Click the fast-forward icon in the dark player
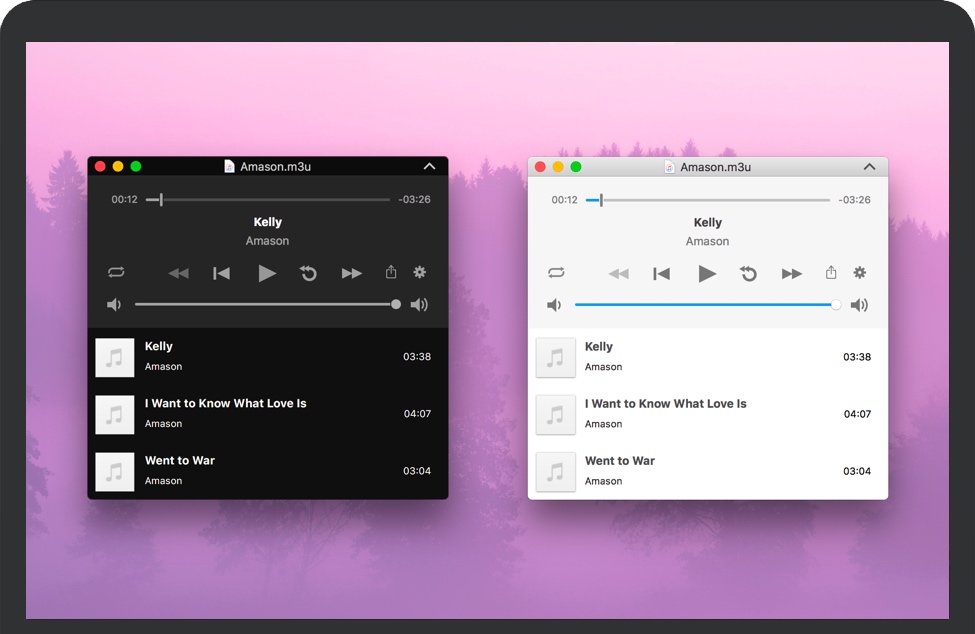Screen dimensions: 975x634 coord(351,272)
